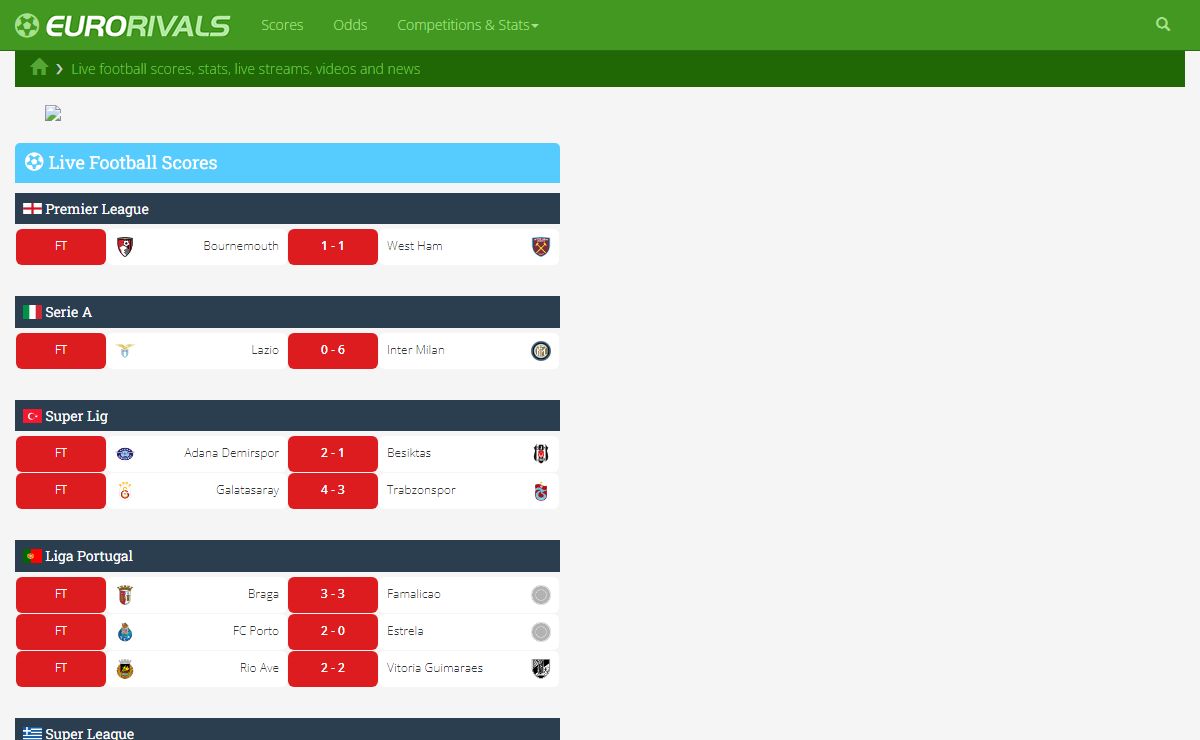Open the Premier League competition header

tap(287, 209)
